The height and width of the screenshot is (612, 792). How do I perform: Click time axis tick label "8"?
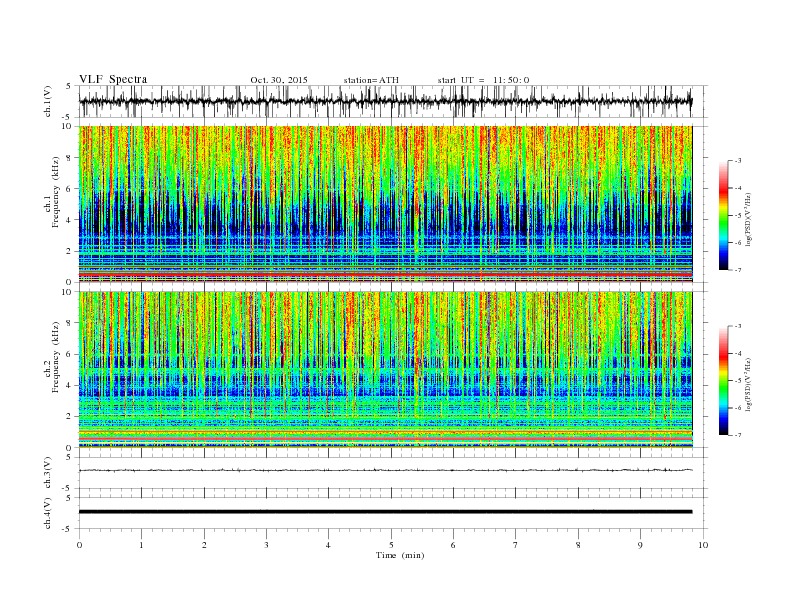pyautogui.click(x=578, y=545)
